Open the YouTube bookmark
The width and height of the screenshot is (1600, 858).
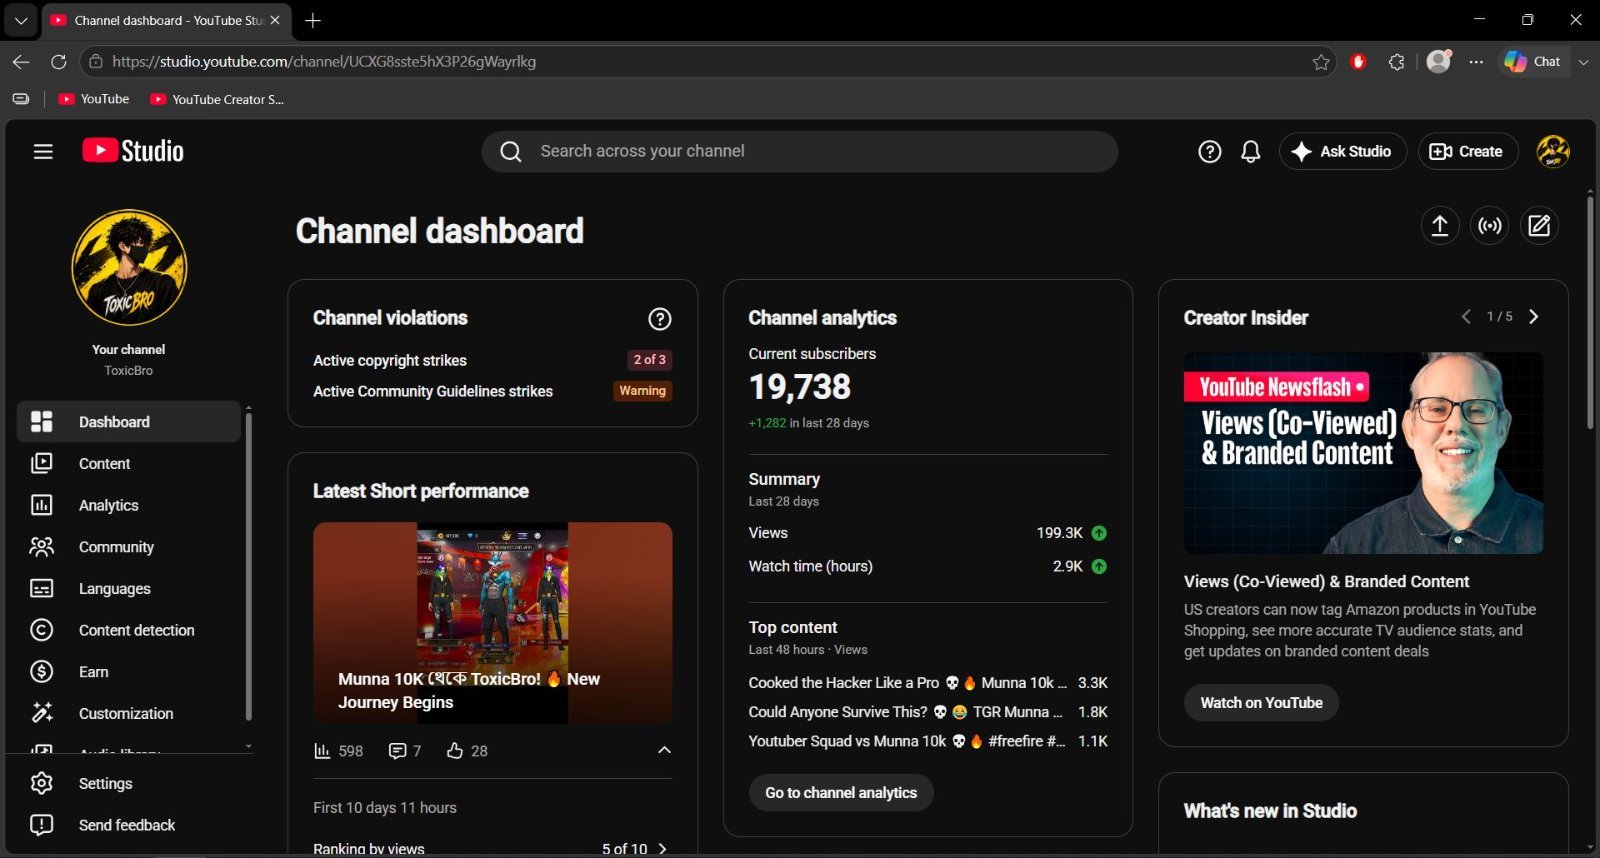[94, 99]
